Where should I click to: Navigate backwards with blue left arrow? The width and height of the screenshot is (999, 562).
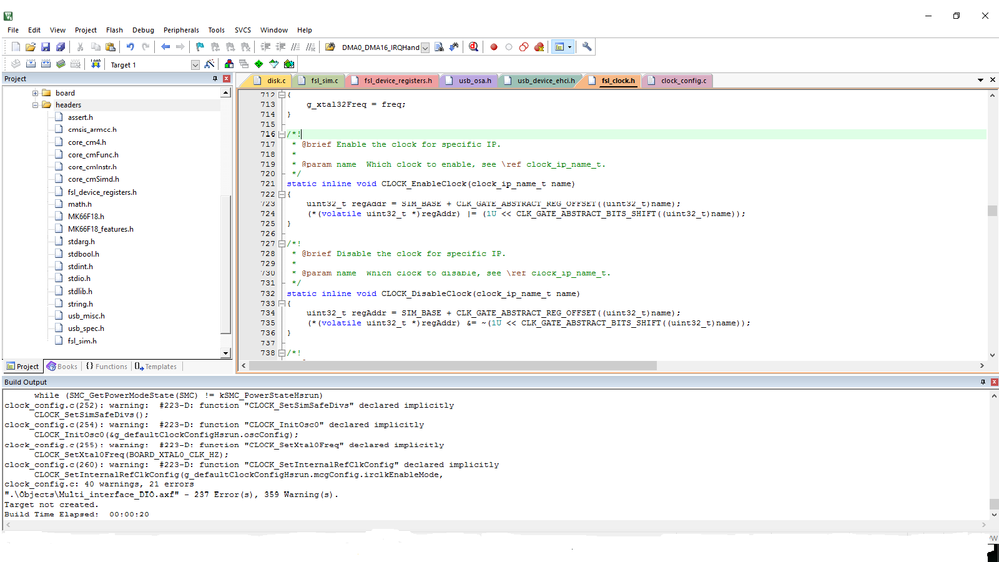pos(166,47)
